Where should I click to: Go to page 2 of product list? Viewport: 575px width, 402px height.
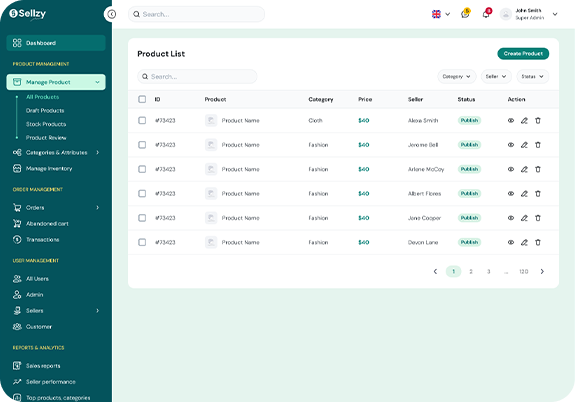pos(471,271)
